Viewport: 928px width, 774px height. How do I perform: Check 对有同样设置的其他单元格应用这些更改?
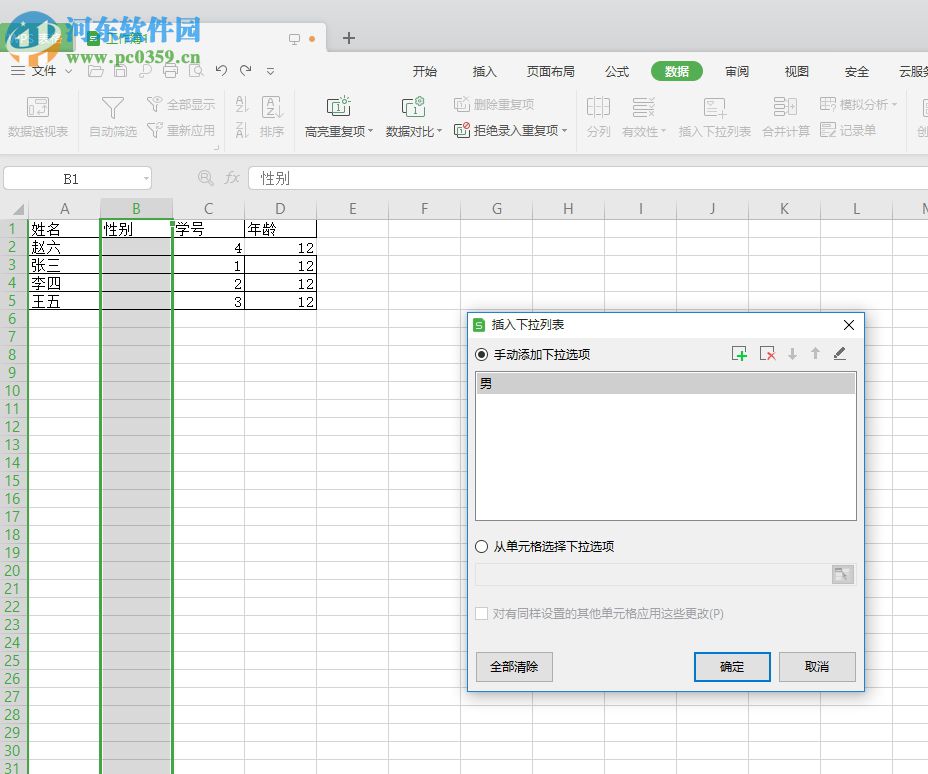[x=481, y=612]
